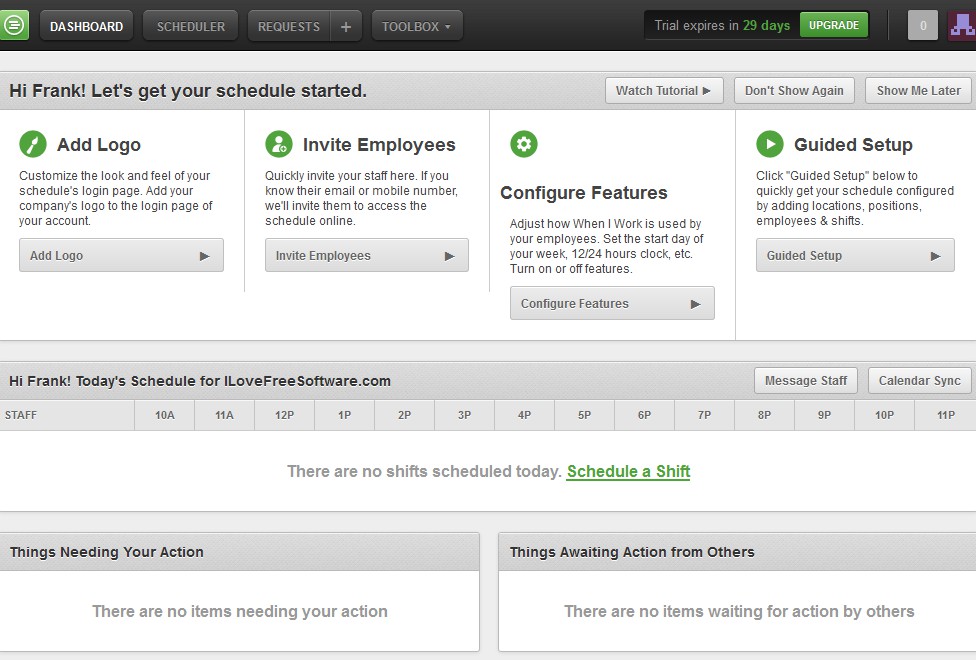Click 'There are no items waiting for action by others'
The image size is (976, 660).
[x=739, y=611]
